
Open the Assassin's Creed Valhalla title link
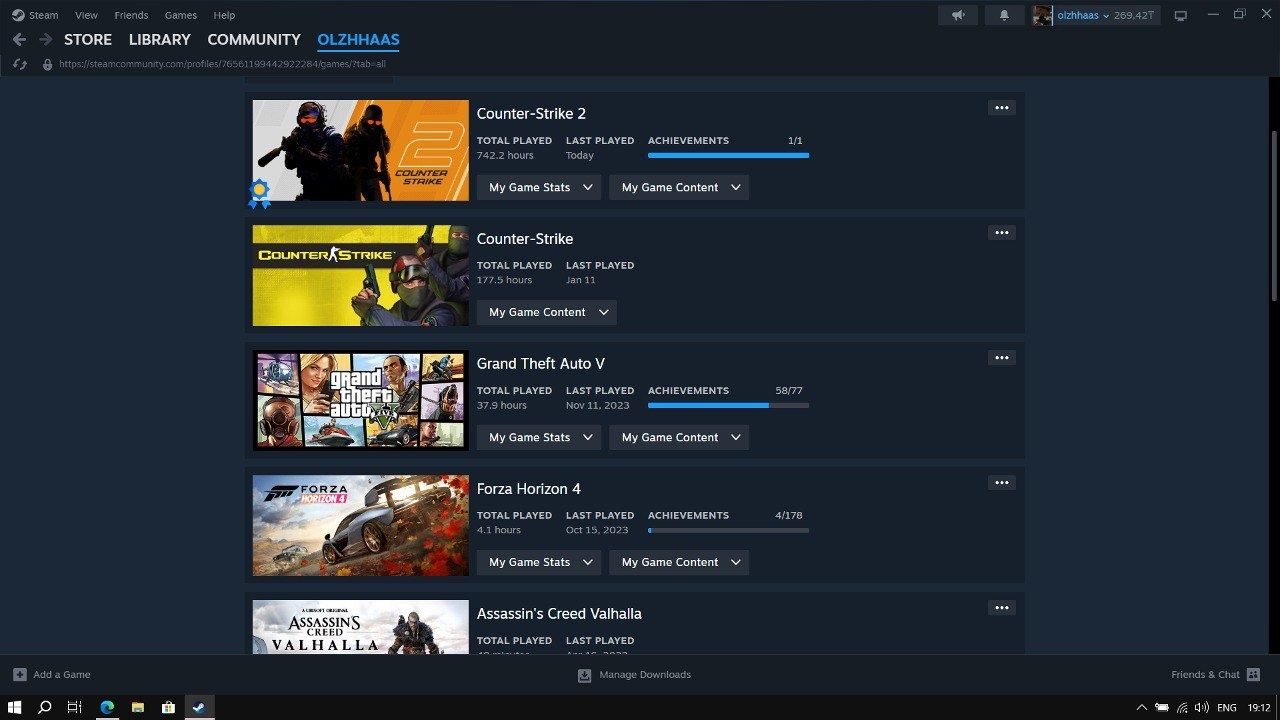click(559, 614)
